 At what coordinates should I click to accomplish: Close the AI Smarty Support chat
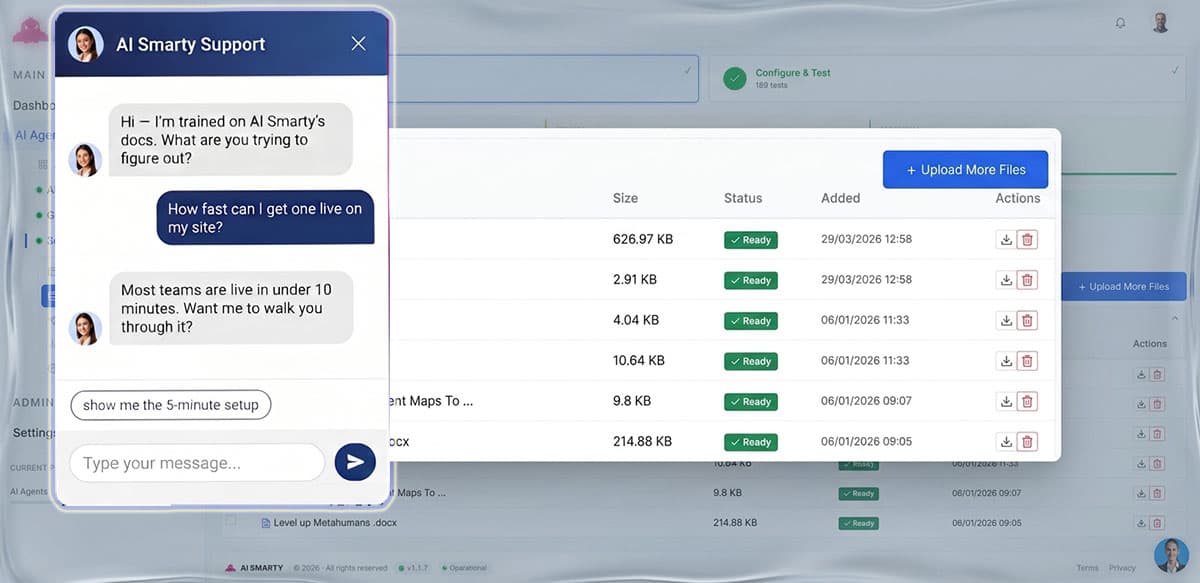coord(358,43)
